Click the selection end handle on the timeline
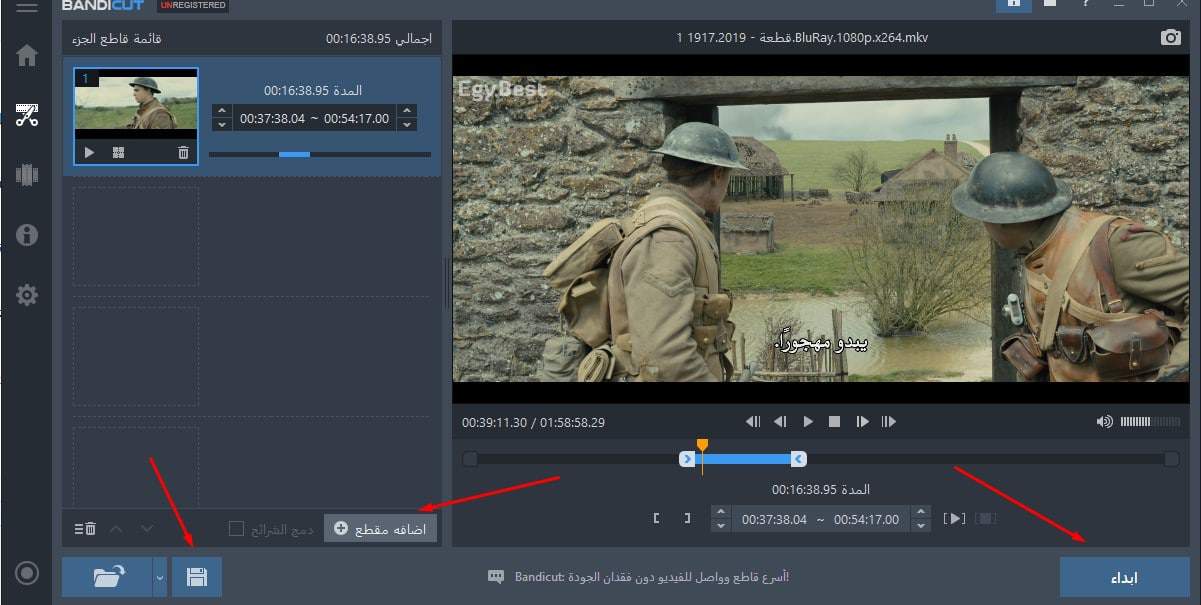 [x=798, y=459]
